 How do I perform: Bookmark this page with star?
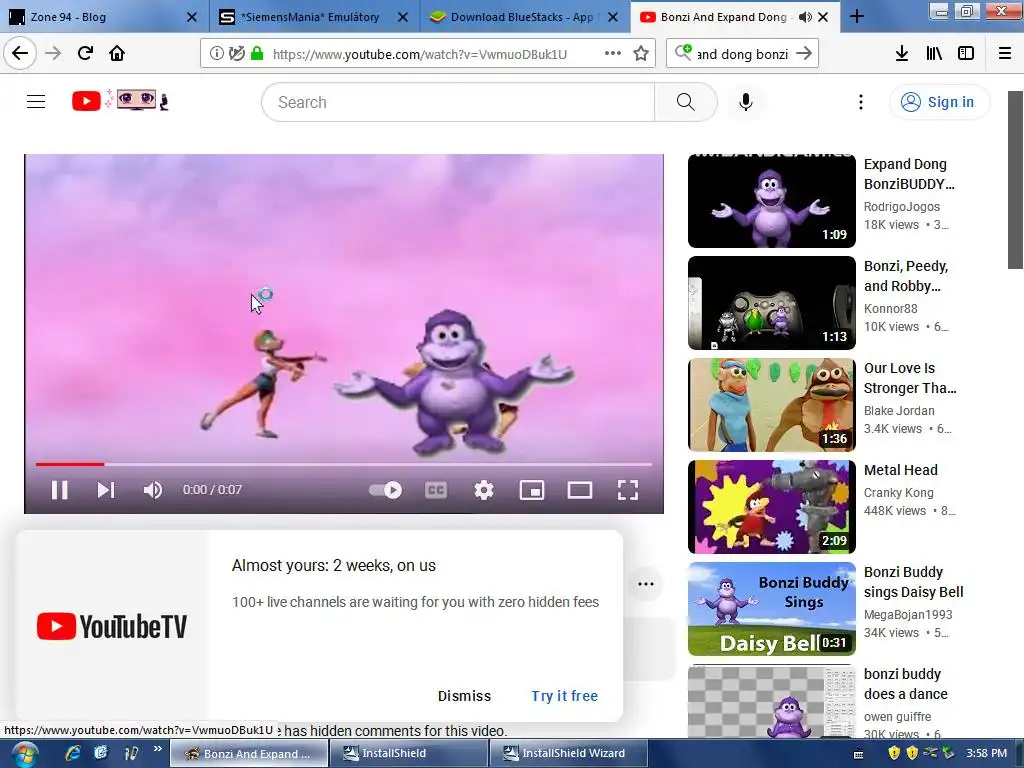(641, 54)
